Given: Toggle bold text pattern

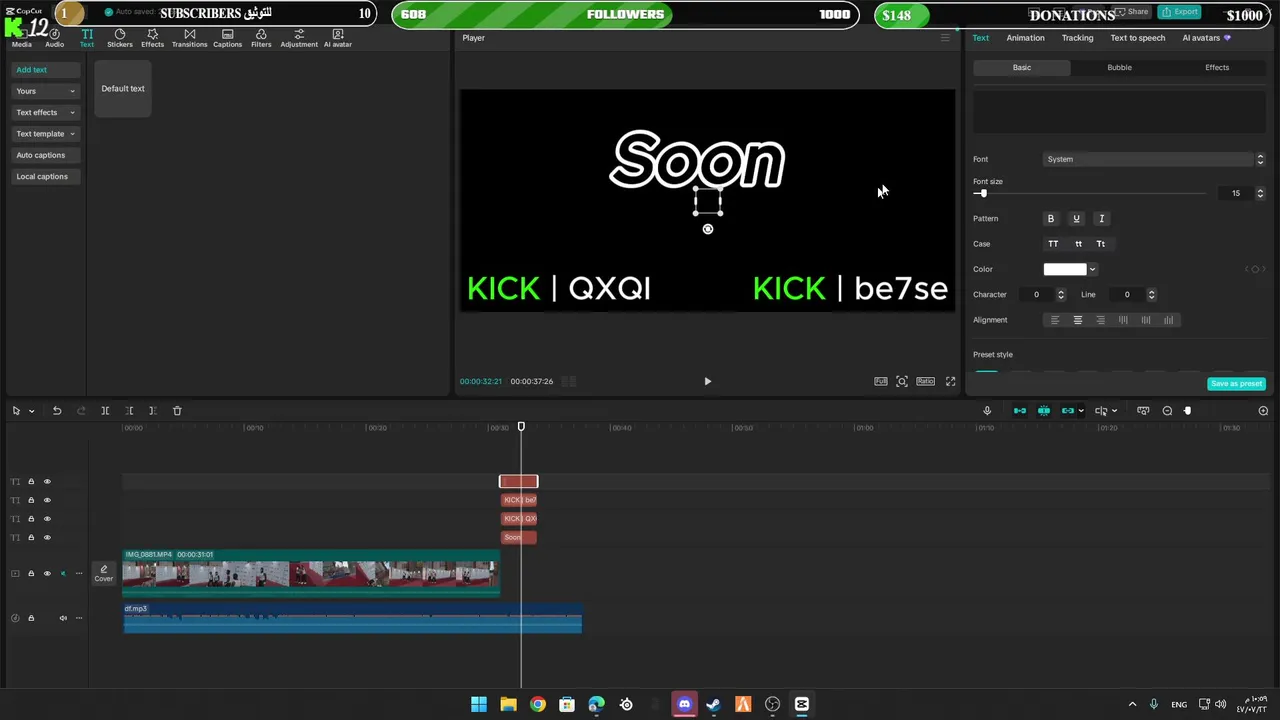Looking at the screenshot, I should [1051, 218].
